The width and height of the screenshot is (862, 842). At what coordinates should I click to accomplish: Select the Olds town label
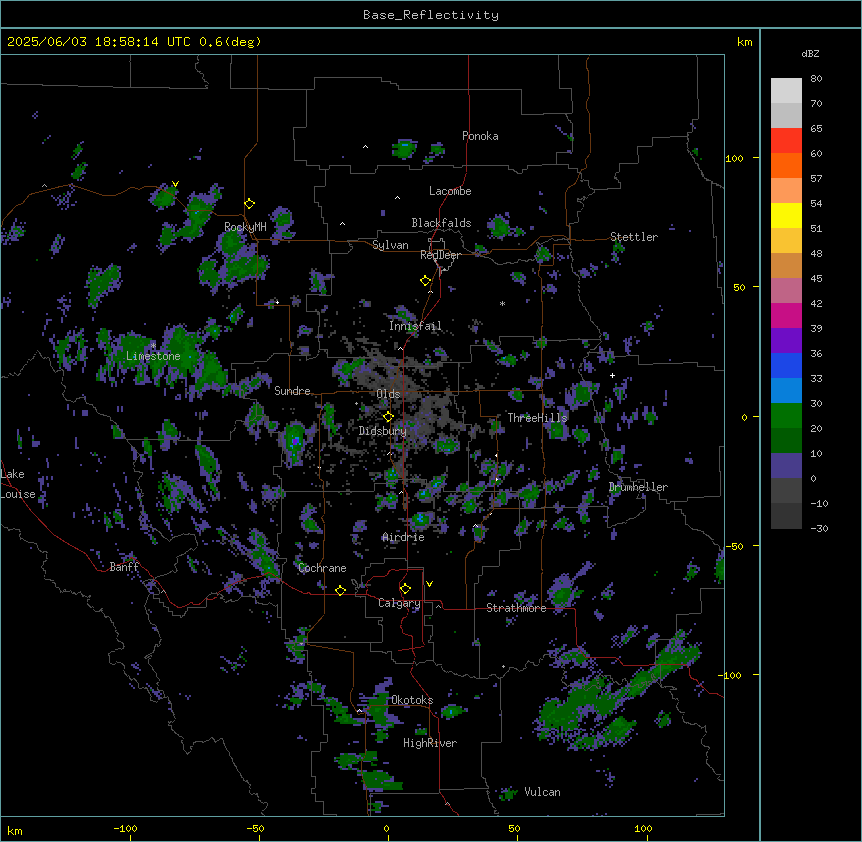[x=388, y=394]
